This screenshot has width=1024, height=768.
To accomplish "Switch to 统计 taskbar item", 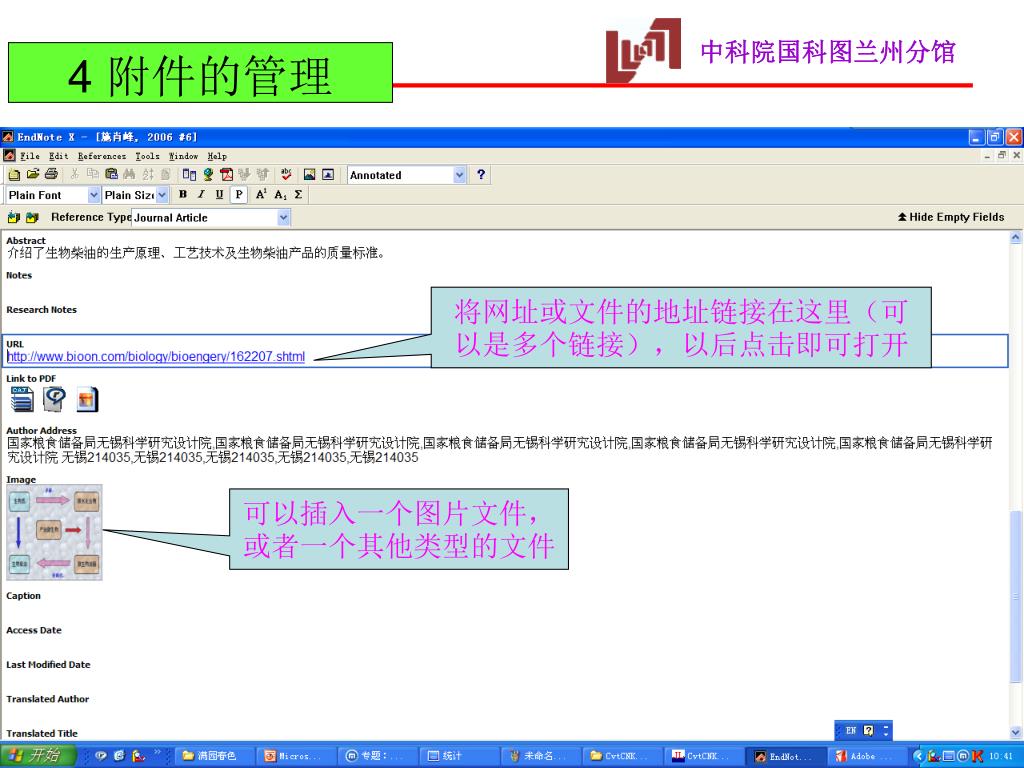I will (x=458, y=756).
